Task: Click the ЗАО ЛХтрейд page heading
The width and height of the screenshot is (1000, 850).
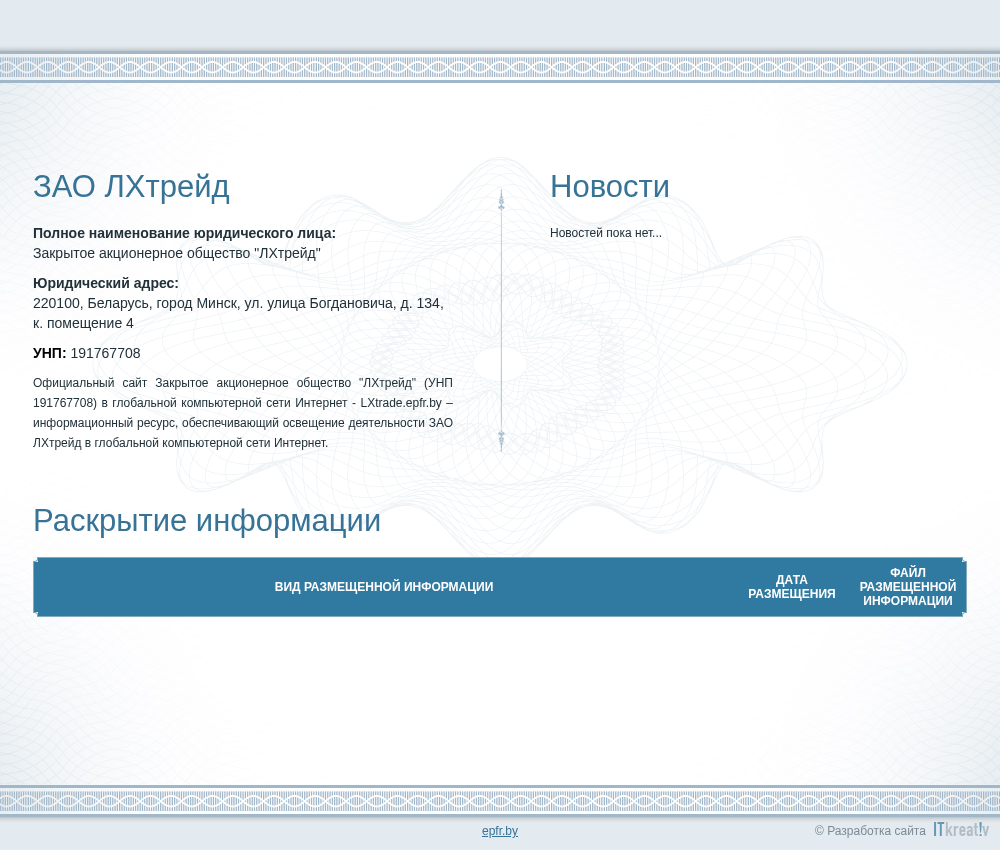Action: point(131,187)
